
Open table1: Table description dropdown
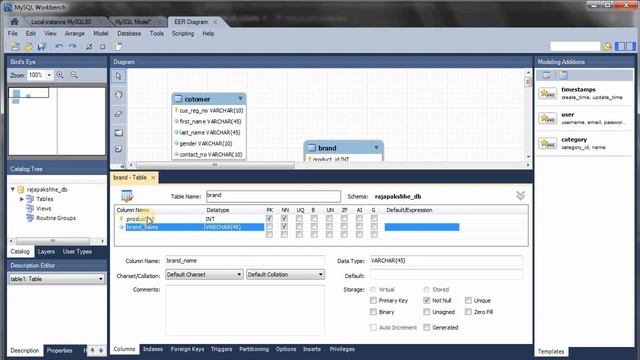point(57,279)
